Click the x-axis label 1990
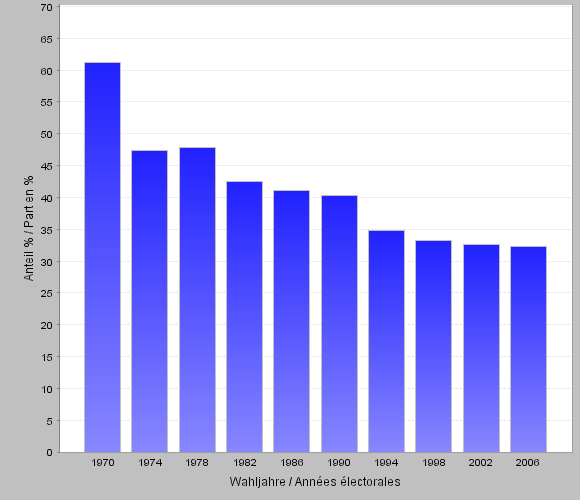This screenshot has height=500, width=580. (x=339, y=463)
